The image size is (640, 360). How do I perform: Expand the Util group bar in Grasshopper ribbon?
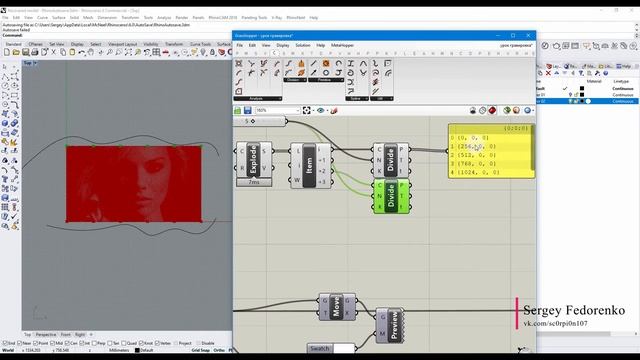coord(382,98)
